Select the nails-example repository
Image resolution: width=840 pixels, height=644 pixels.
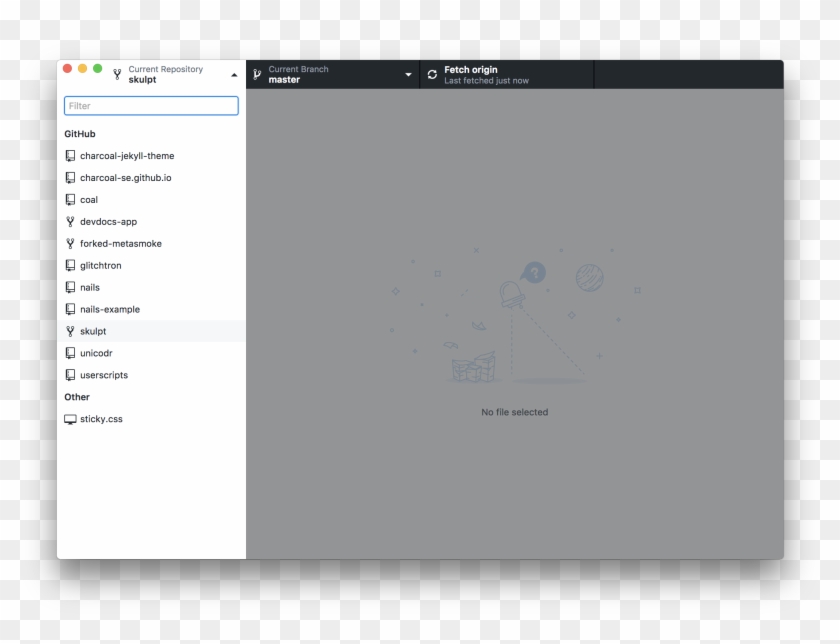pos(151,310)
